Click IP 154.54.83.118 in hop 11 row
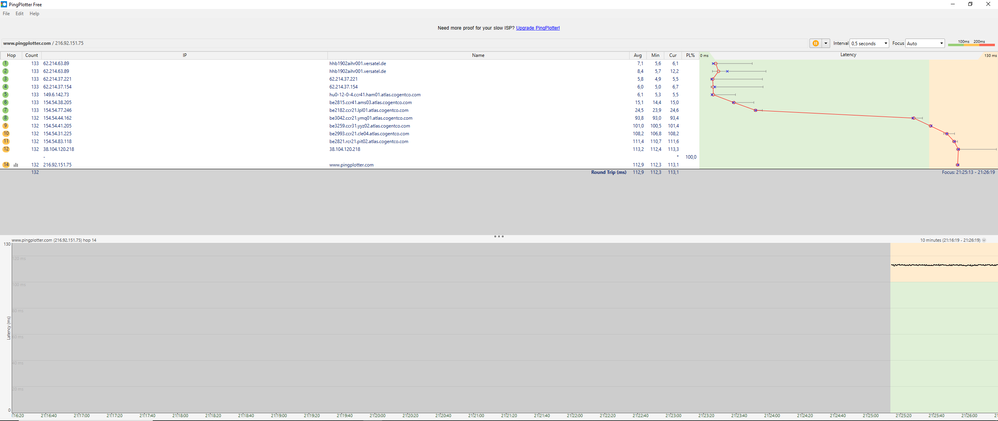This screenshot has height=421, width=998. pyautogui.click(x=57, y=141)
